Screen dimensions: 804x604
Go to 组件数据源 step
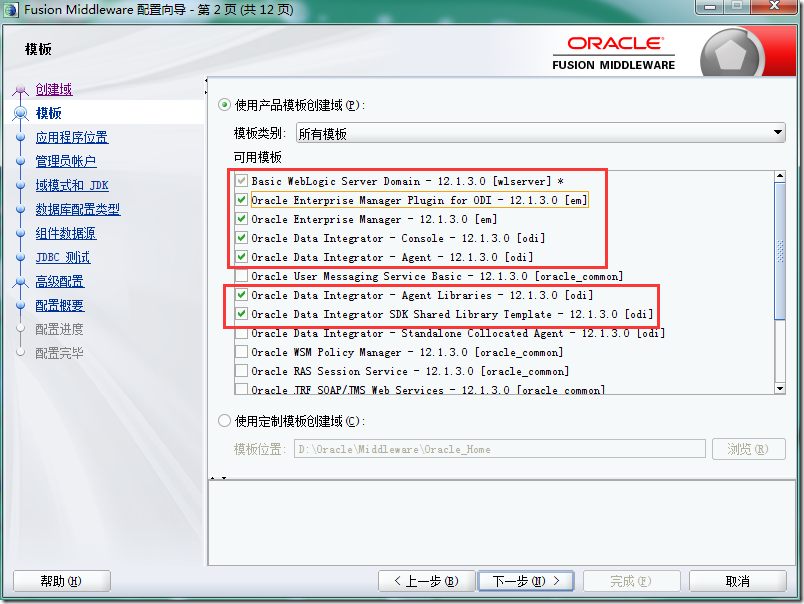click(x=66, y=233)
